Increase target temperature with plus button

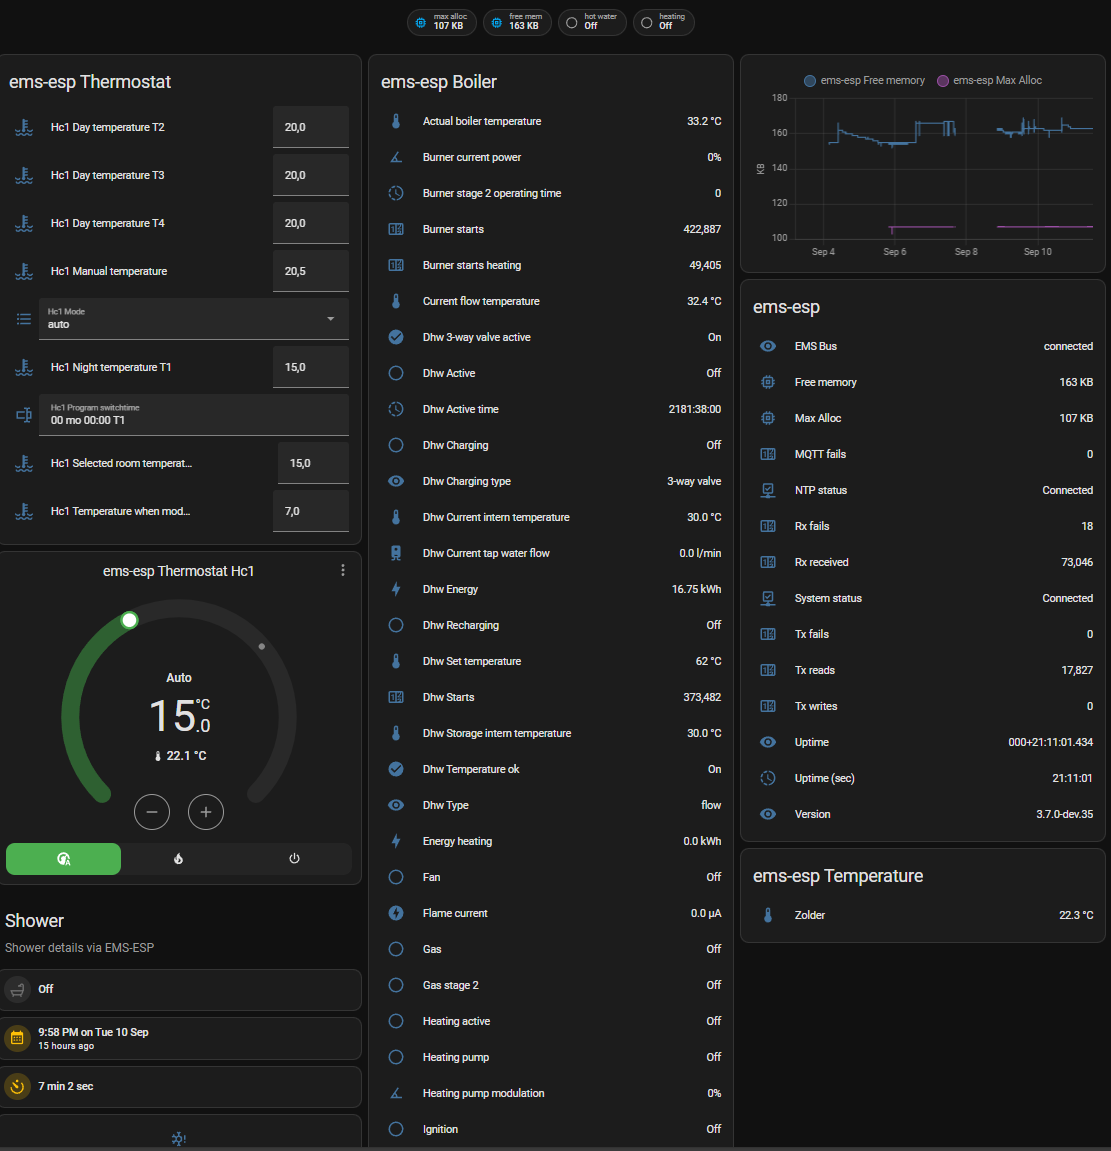206,812
